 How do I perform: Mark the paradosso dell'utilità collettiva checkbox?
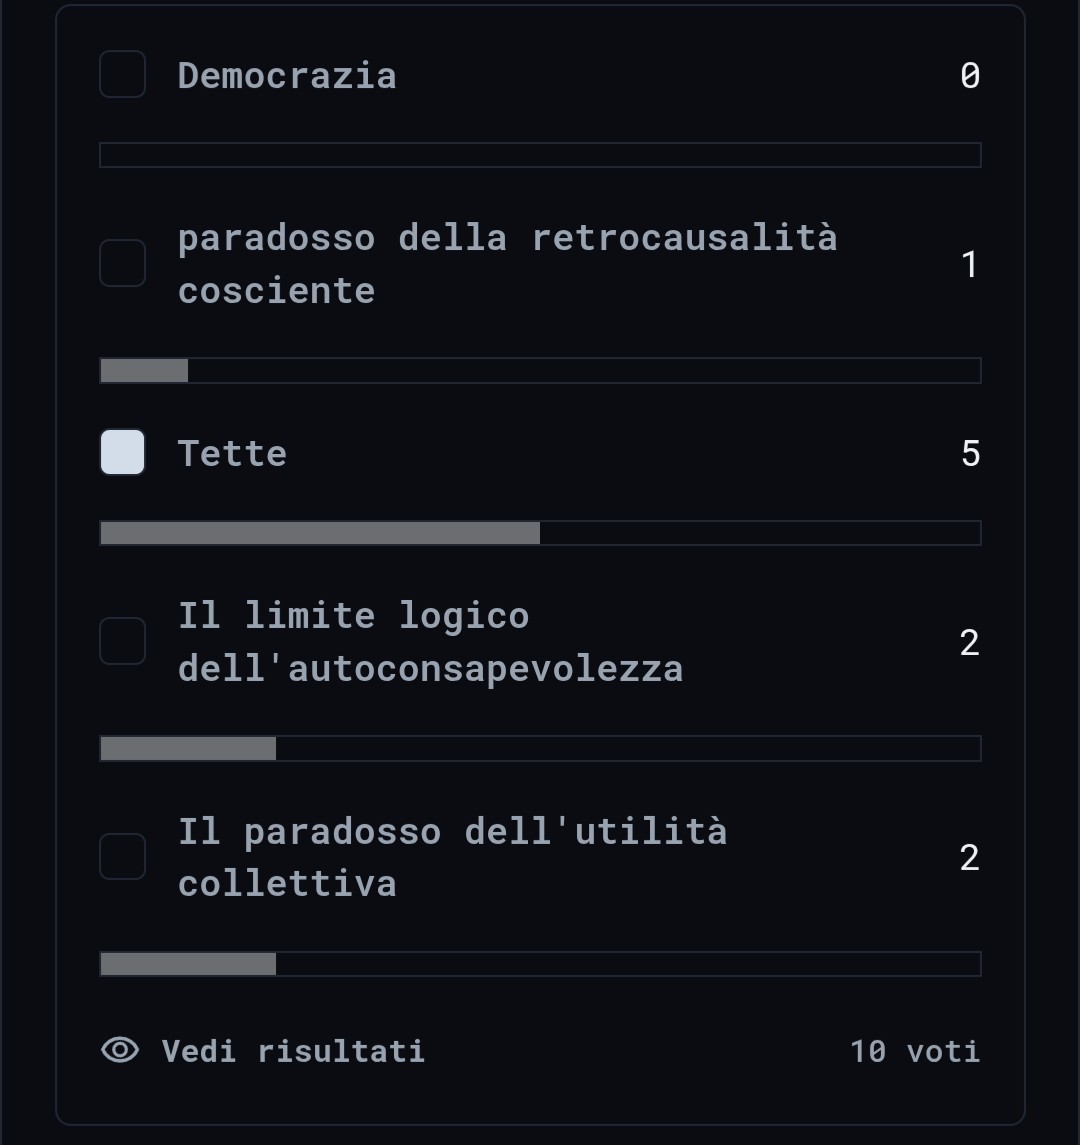click(x=123, y=857)
